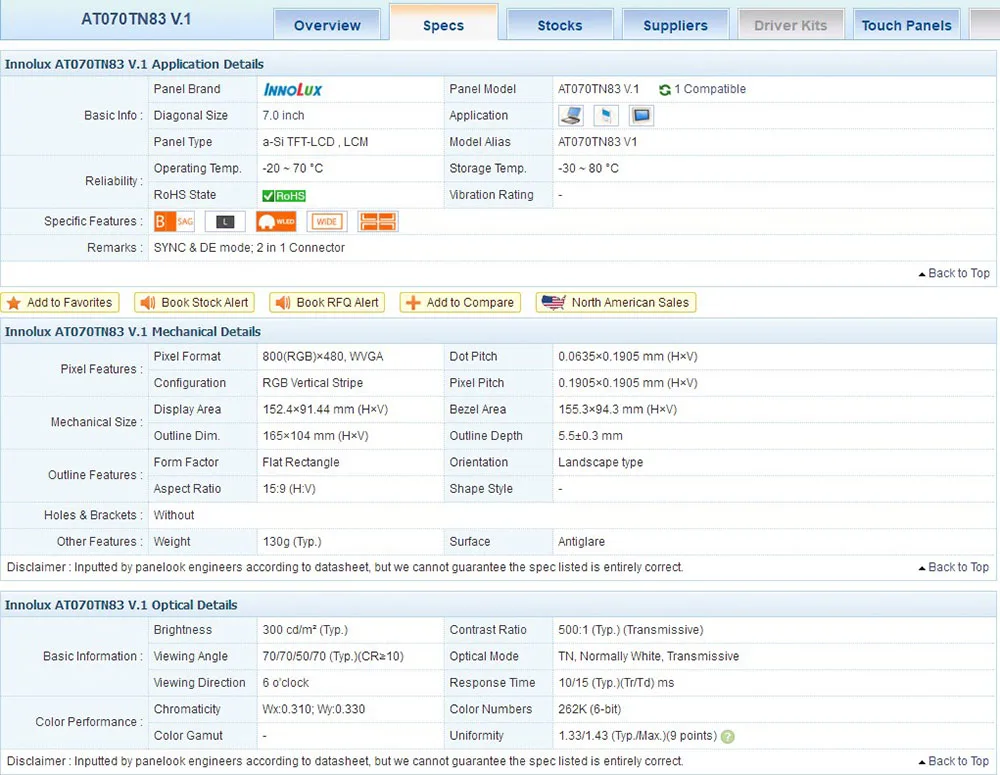Click the handheld device application icon

pyautogui.click(x=606, y=115)
